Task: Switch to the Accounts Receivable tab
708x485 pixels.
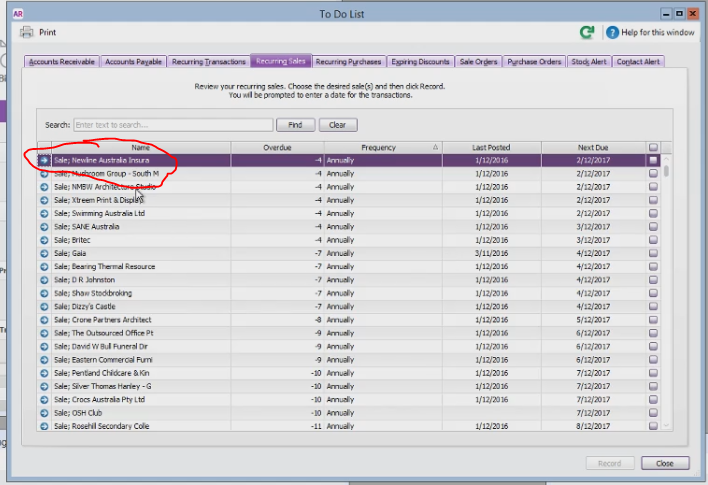Action: [x=62, y=61]
